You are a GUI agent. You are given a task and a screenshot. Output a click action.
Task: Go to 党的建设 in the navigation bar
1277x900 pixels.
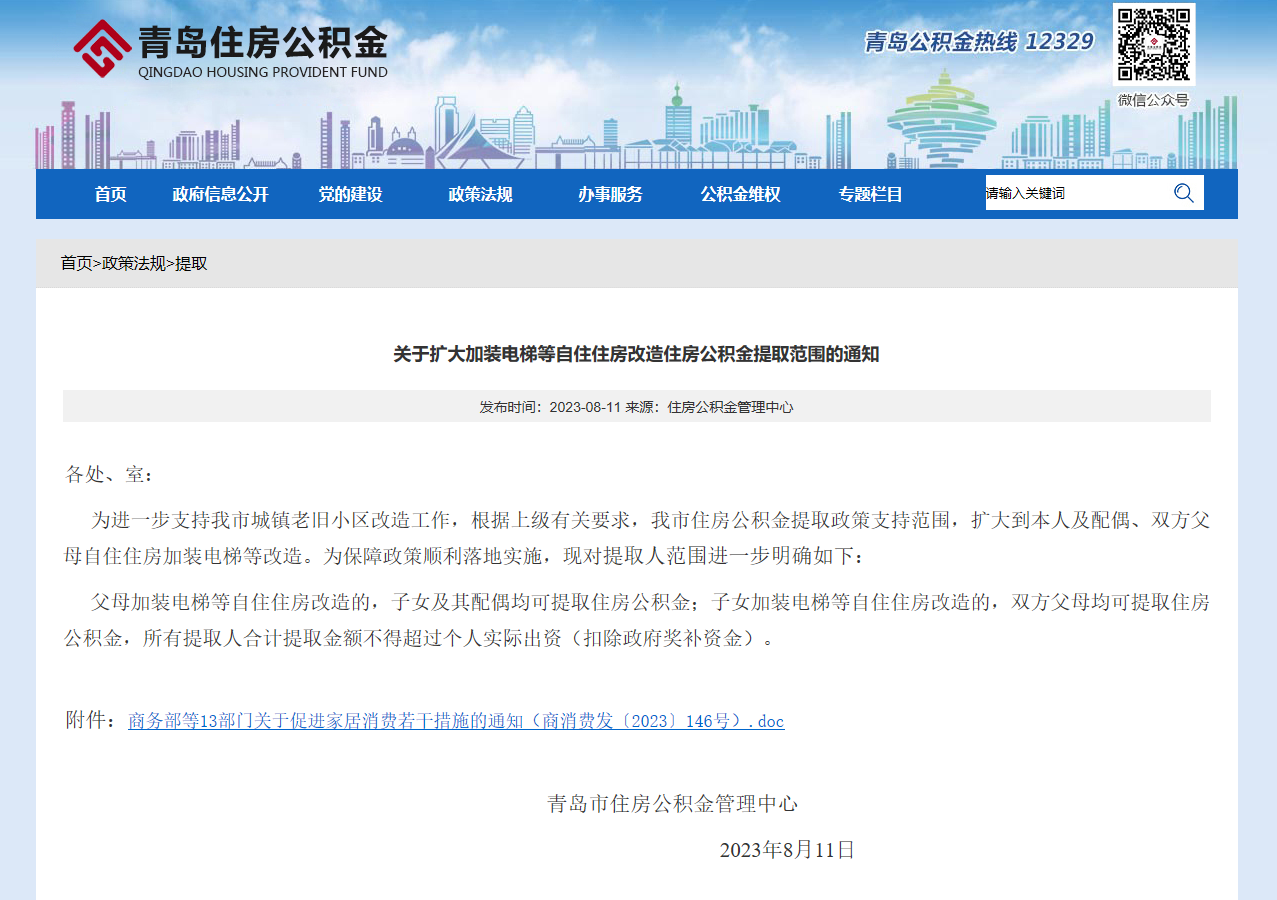pyautogui.click(x=350, y=194)
